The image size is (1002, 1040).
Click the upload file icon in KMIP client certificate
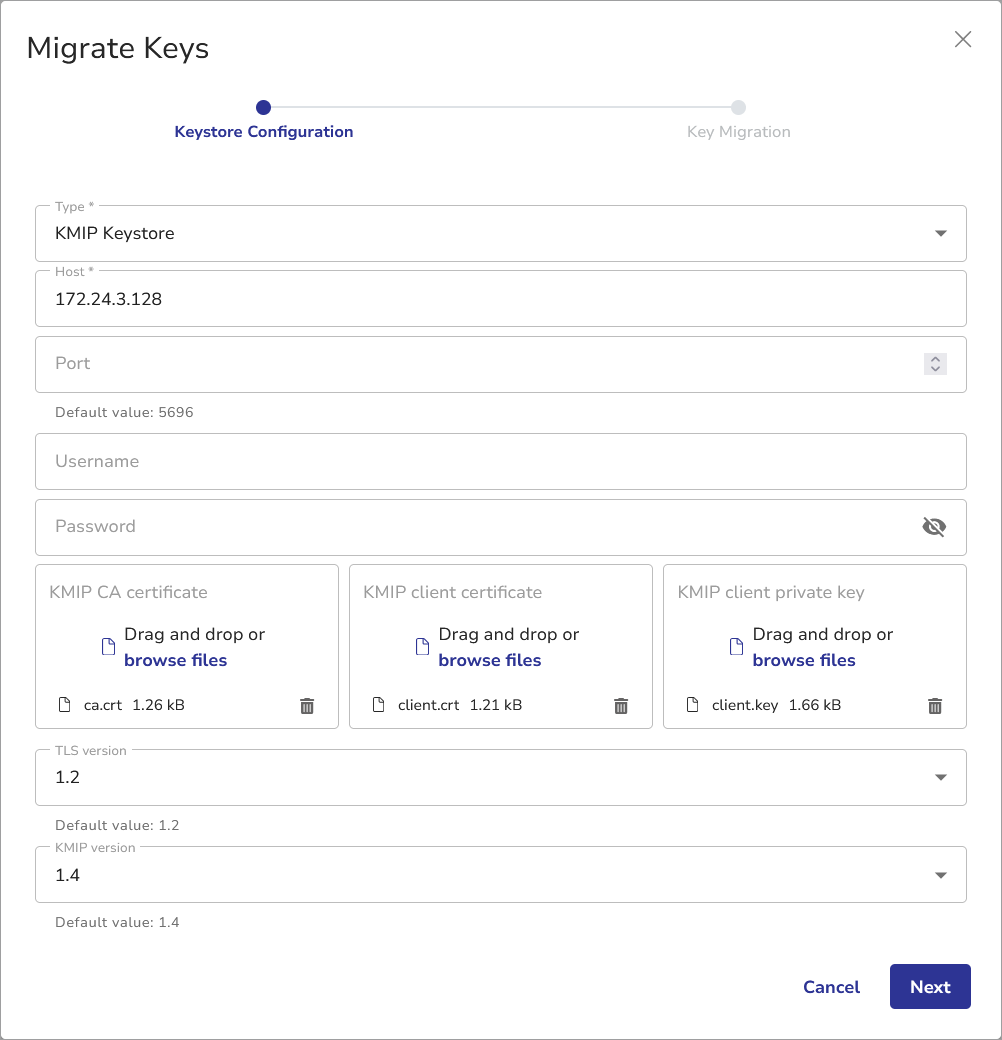423,647
